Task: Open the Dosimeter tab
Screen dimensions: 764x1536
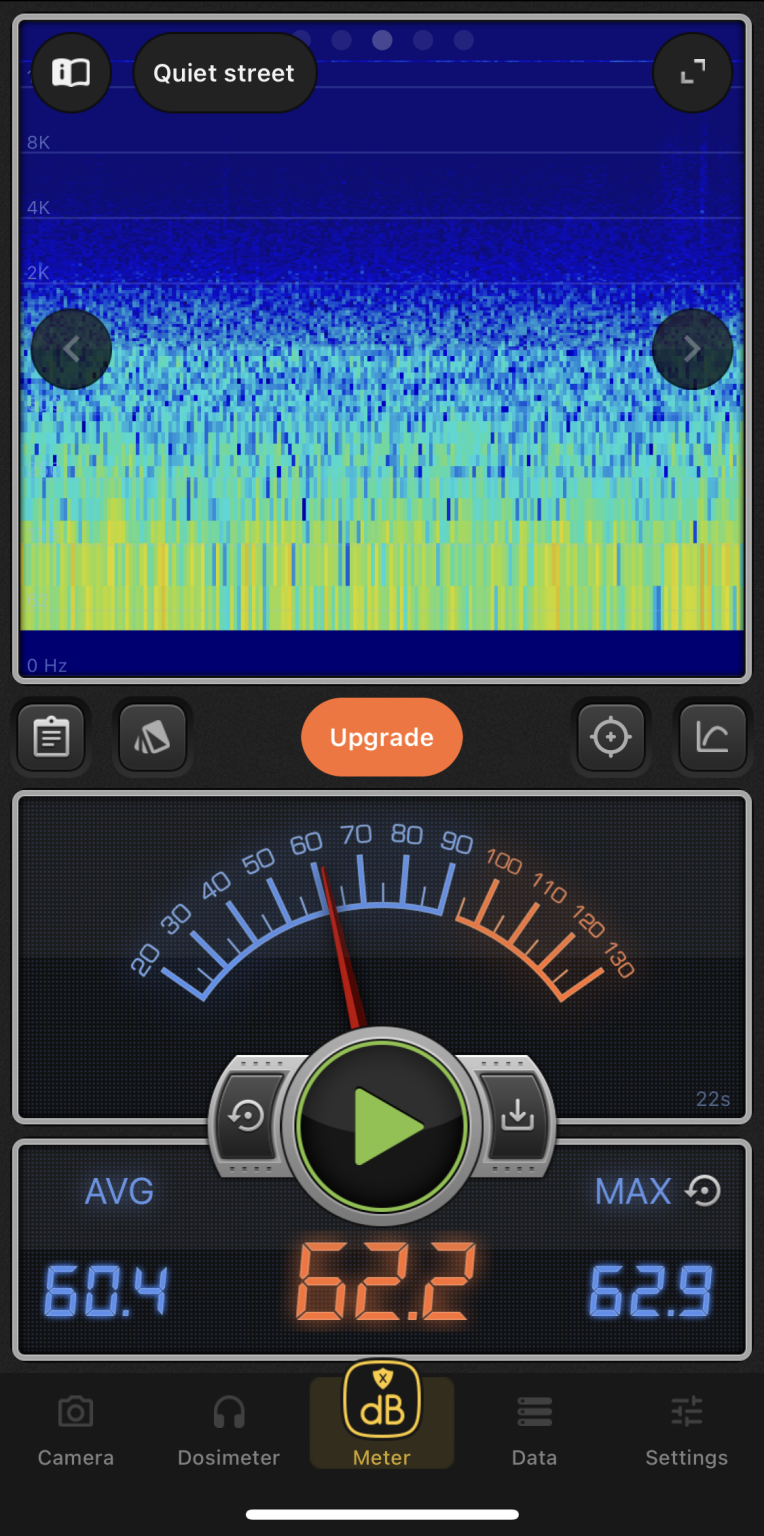Action: point(229,1430)
